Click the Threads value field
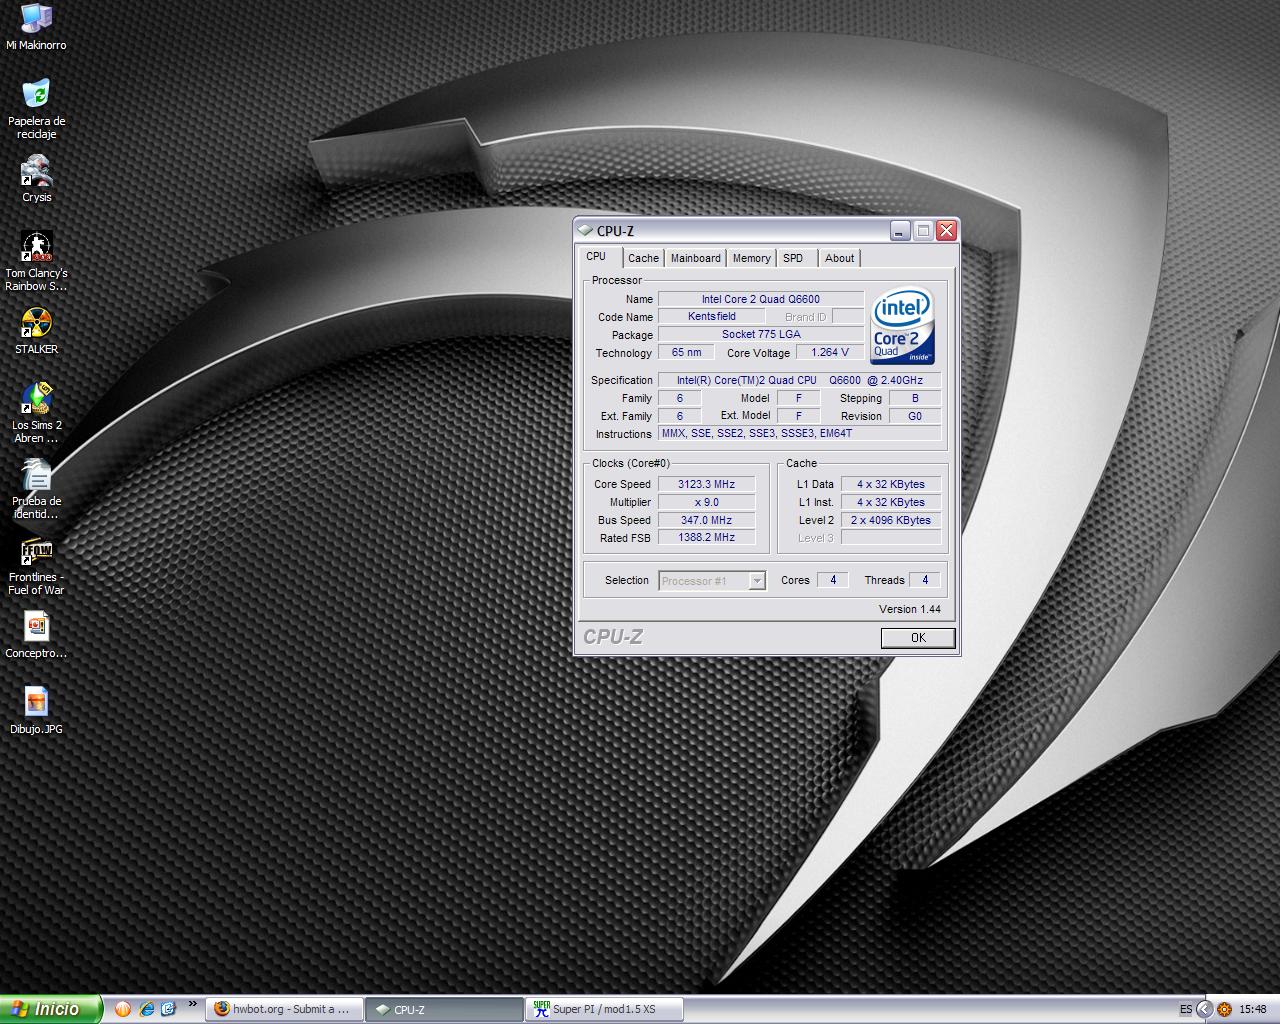Screen dimensions: 1280x1024 pos(924,580)
